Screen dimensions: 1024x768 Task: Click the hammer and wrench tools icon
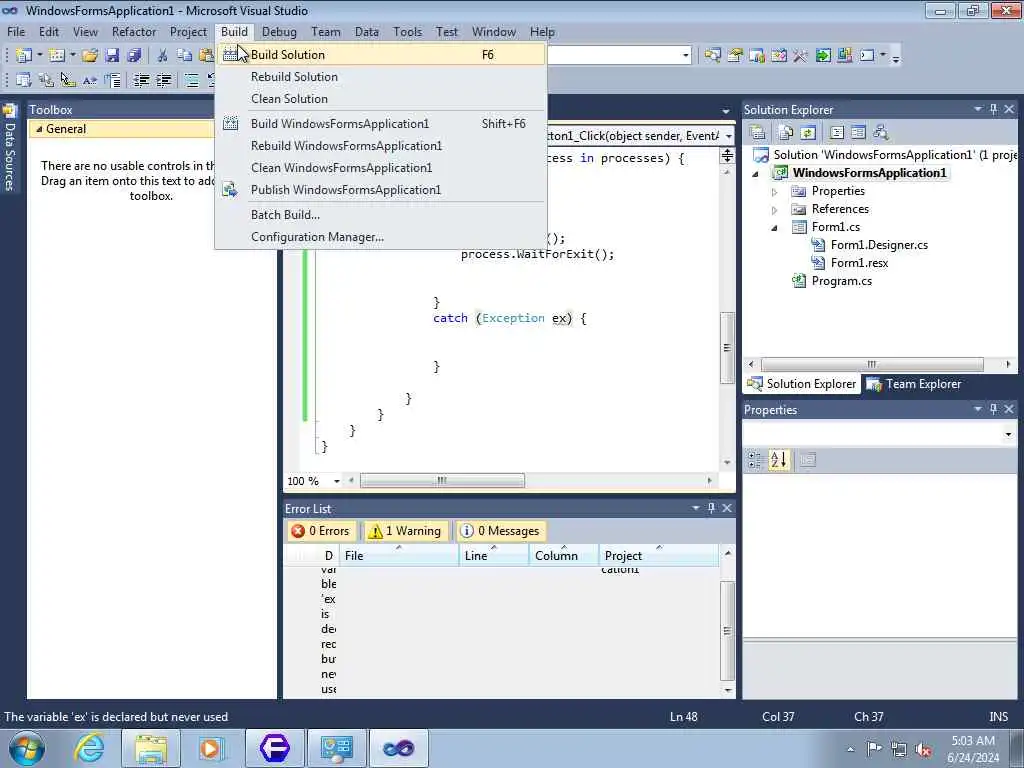click(x=801, y=56)
